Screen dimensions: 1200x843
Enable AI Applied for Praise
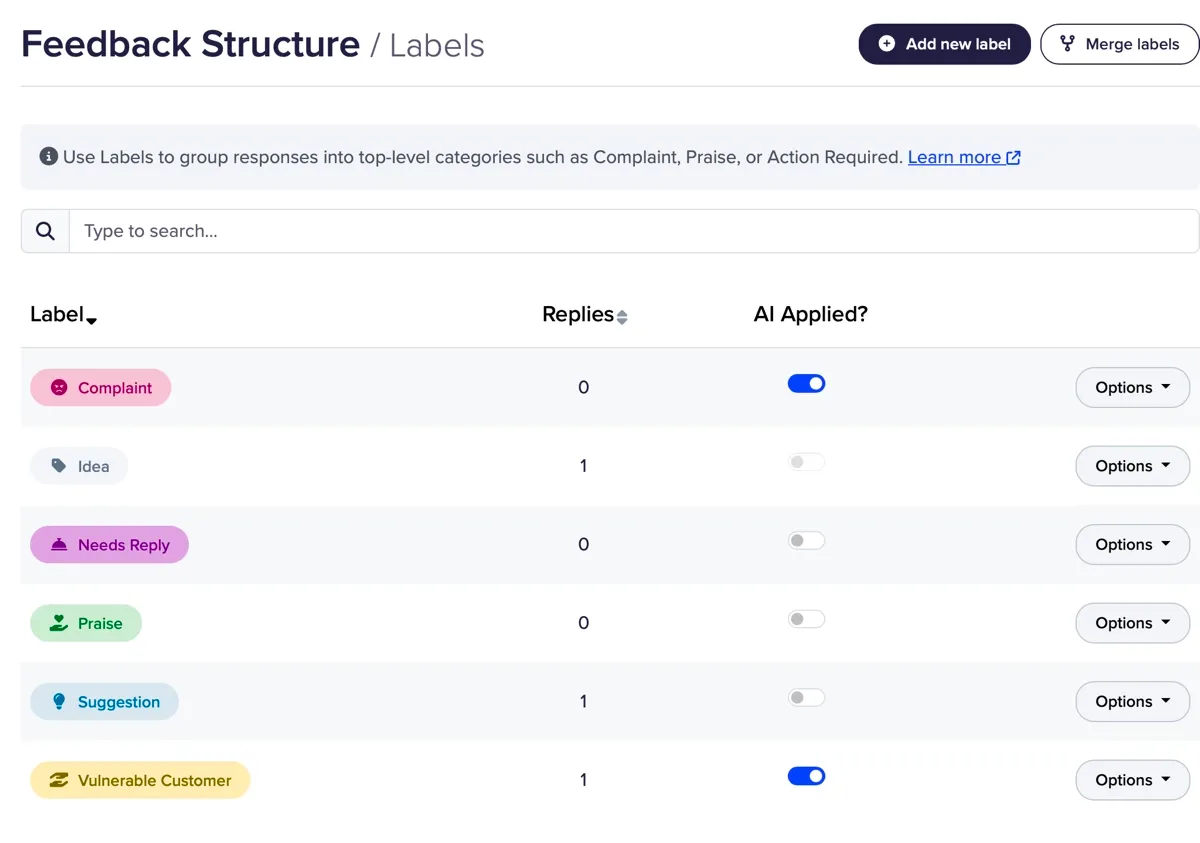(806, 618)
